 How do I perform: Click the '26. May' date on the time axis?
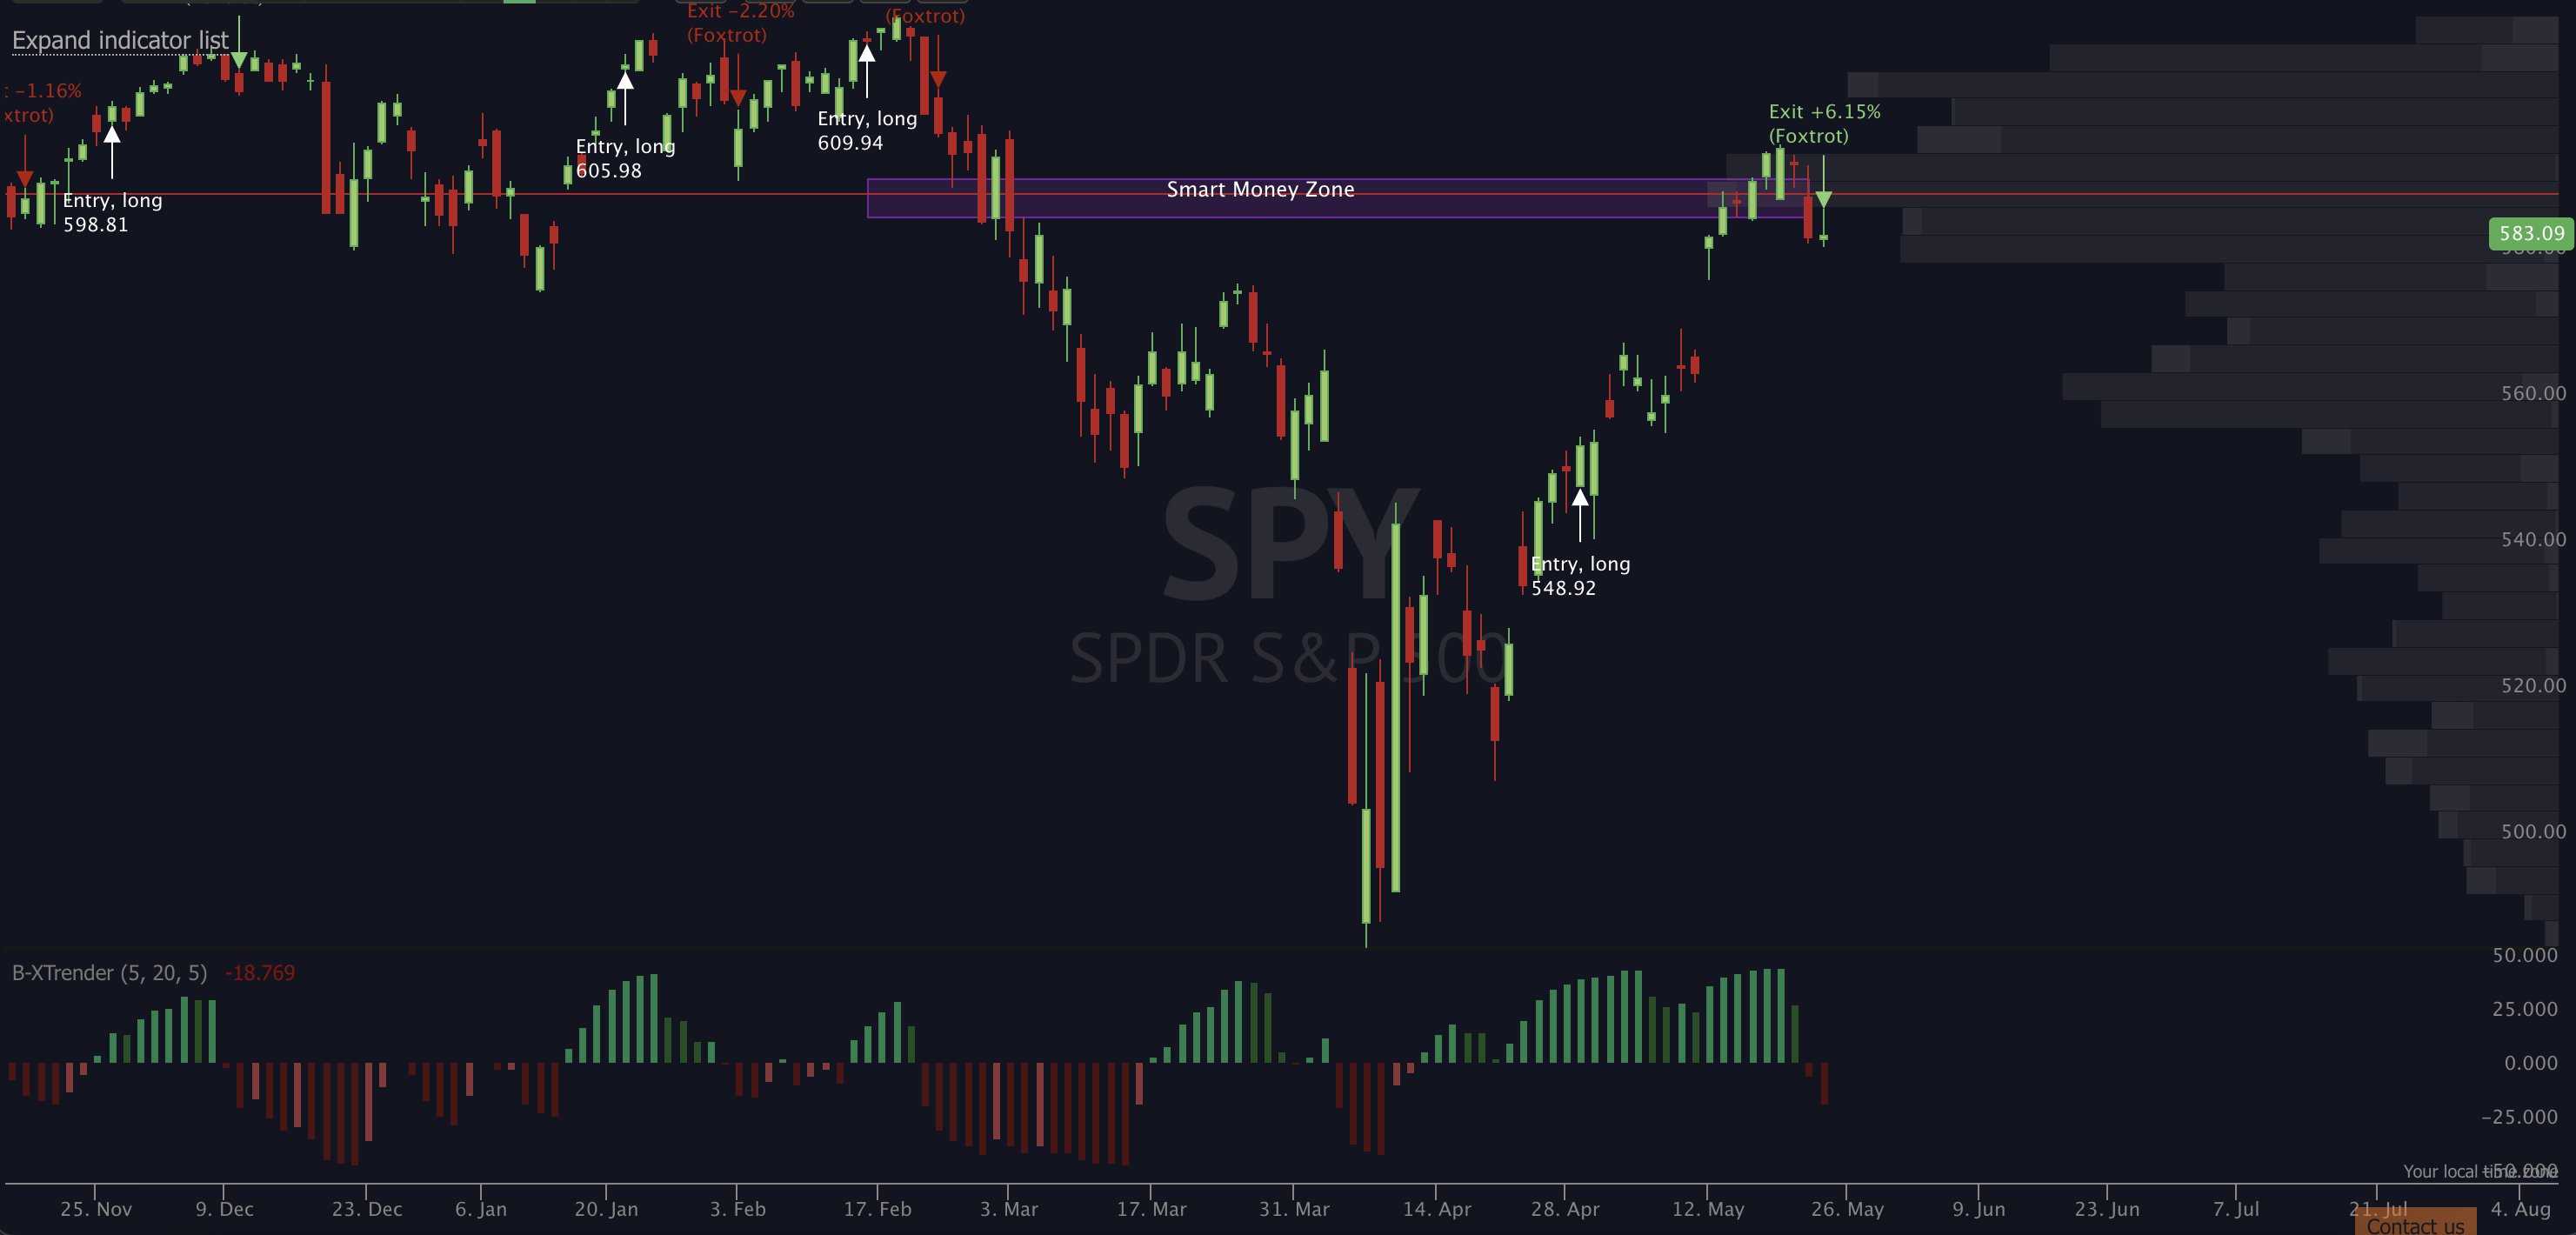[x=1847, y=1209]
